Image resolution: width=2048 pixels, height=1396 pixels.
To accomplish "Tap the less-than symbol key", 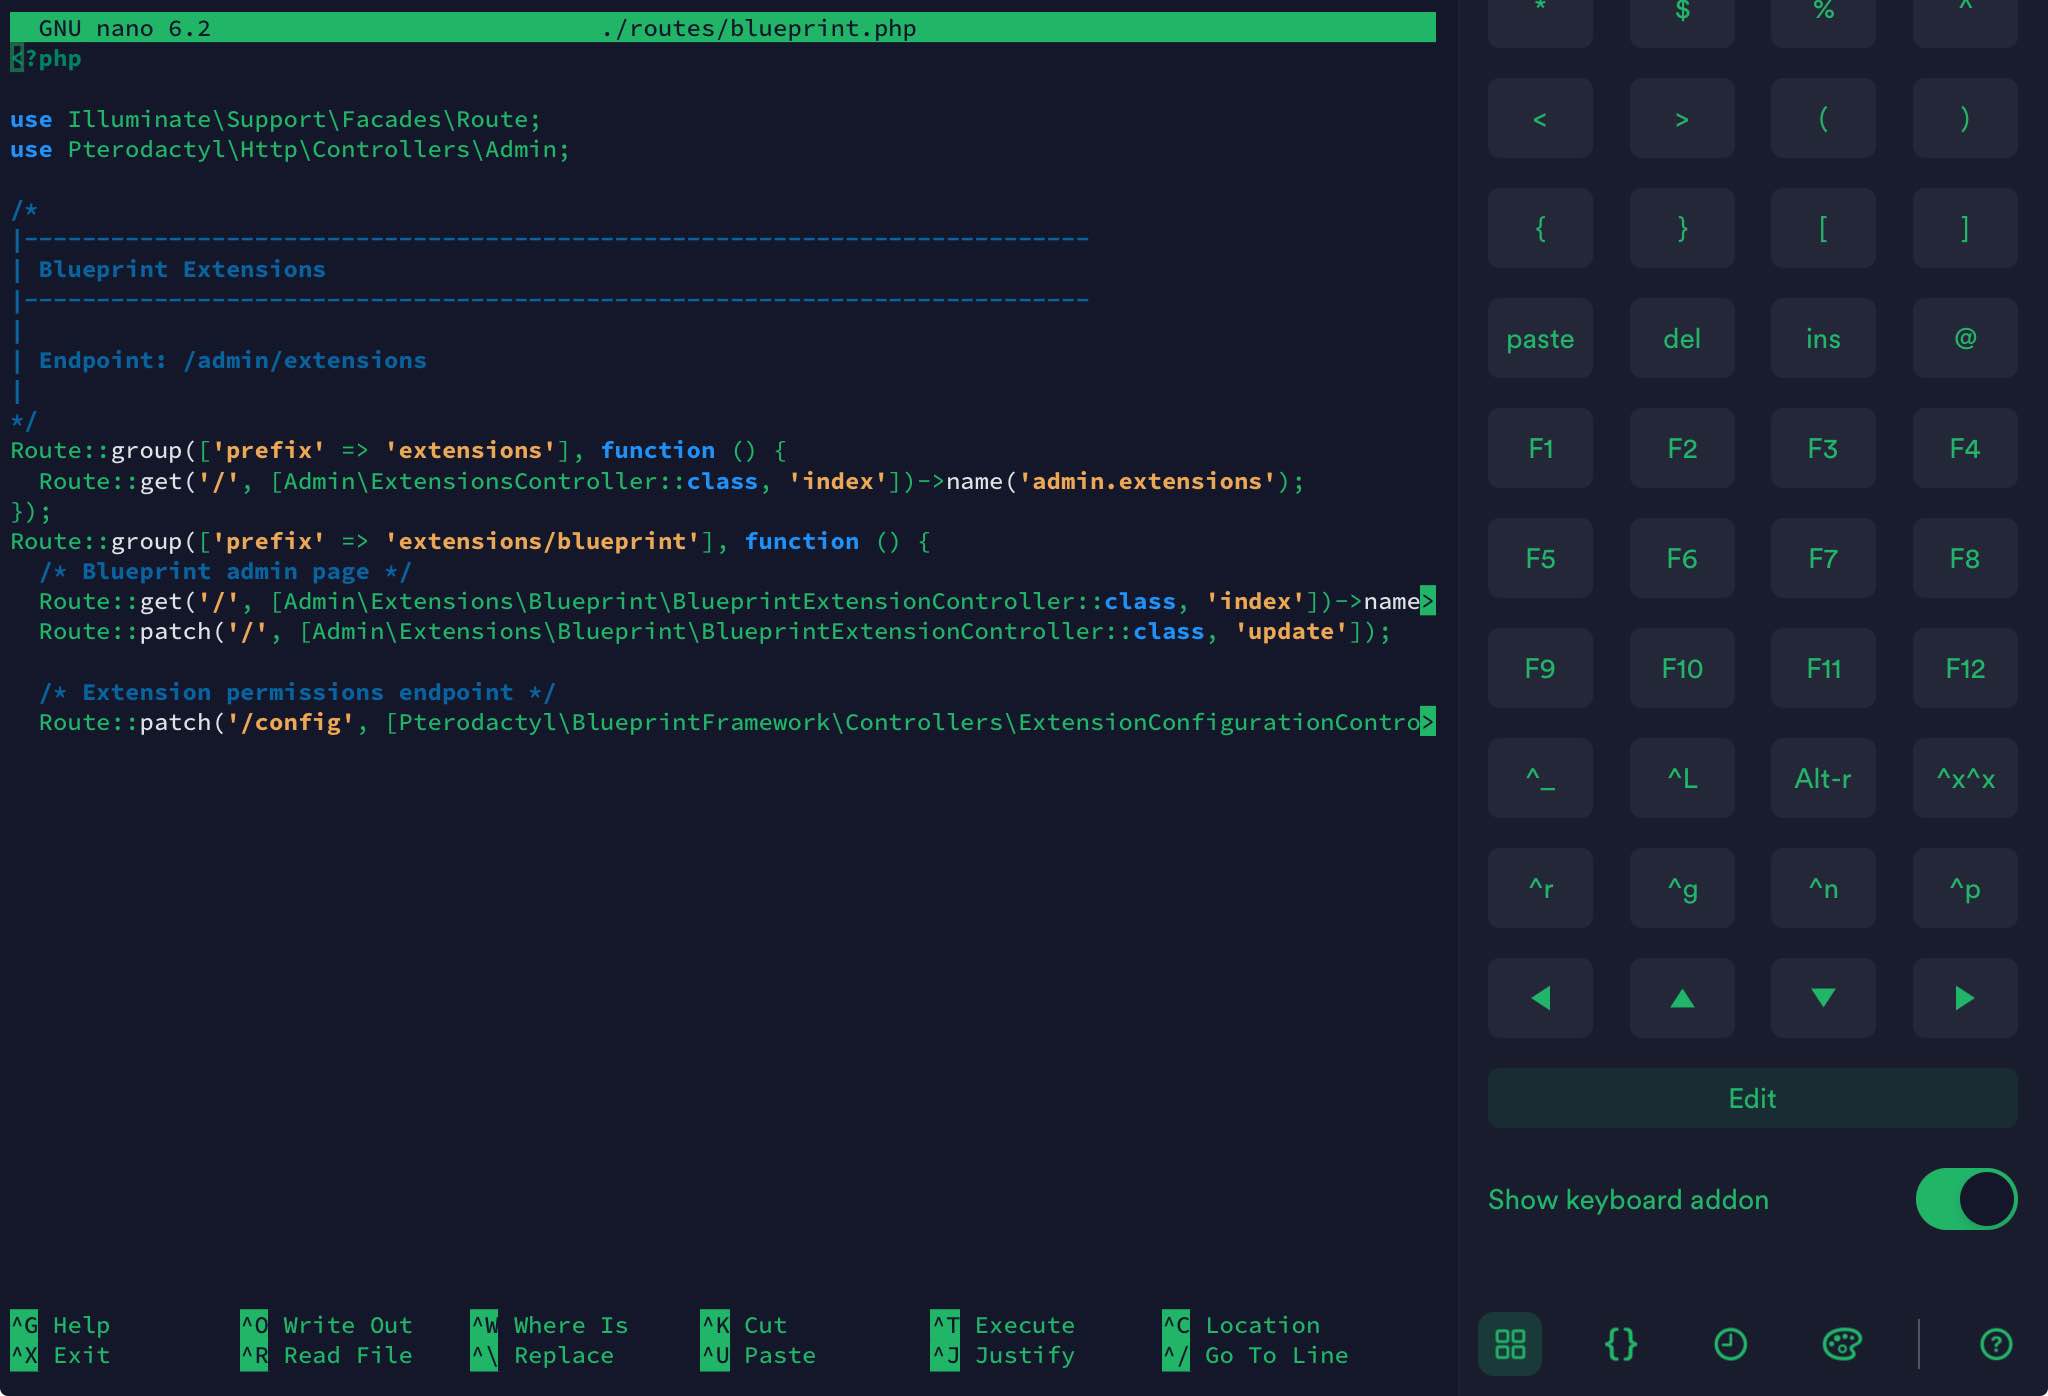I will coord(1540,118).
